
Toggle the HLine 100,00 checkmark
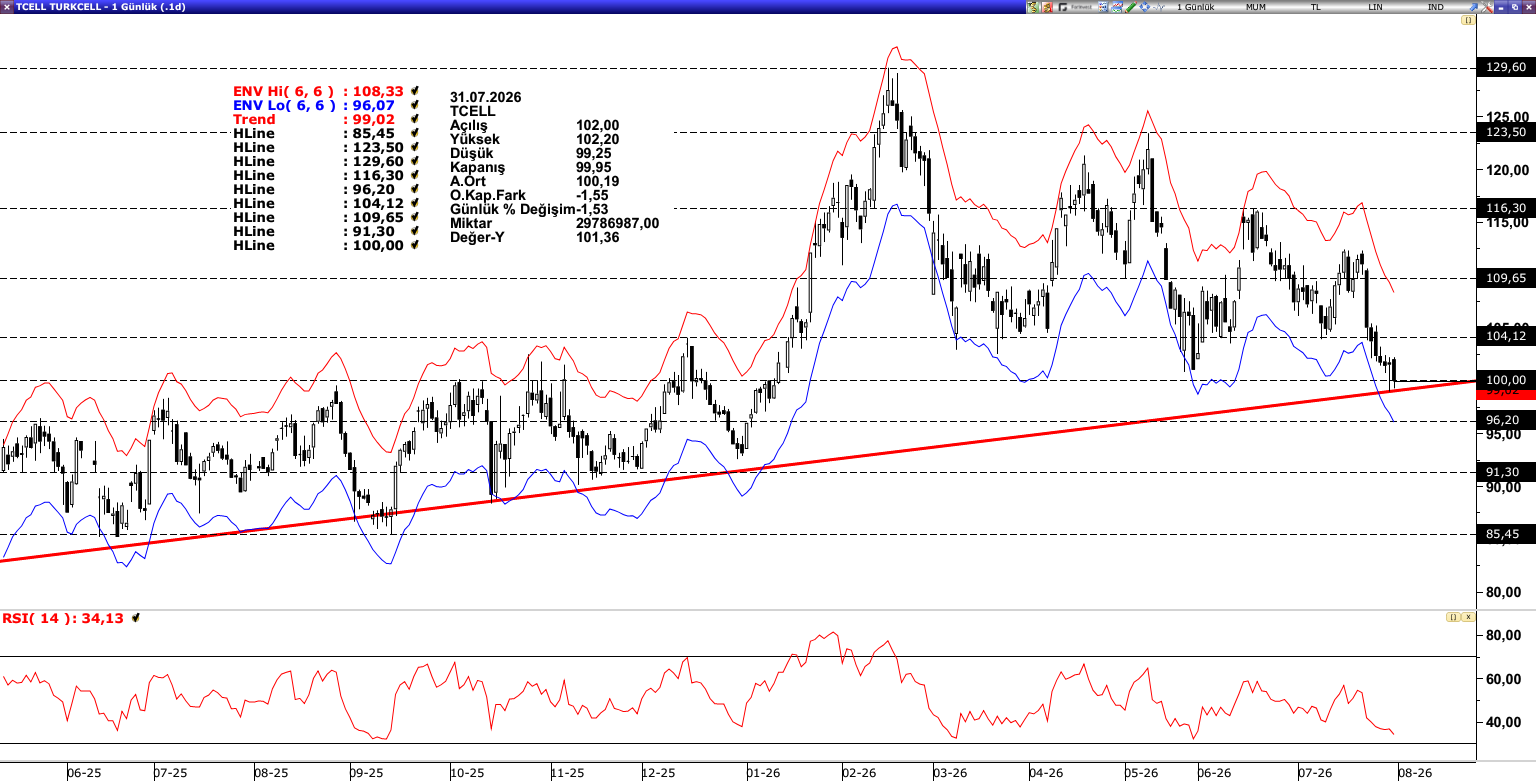tap(414, 245)
